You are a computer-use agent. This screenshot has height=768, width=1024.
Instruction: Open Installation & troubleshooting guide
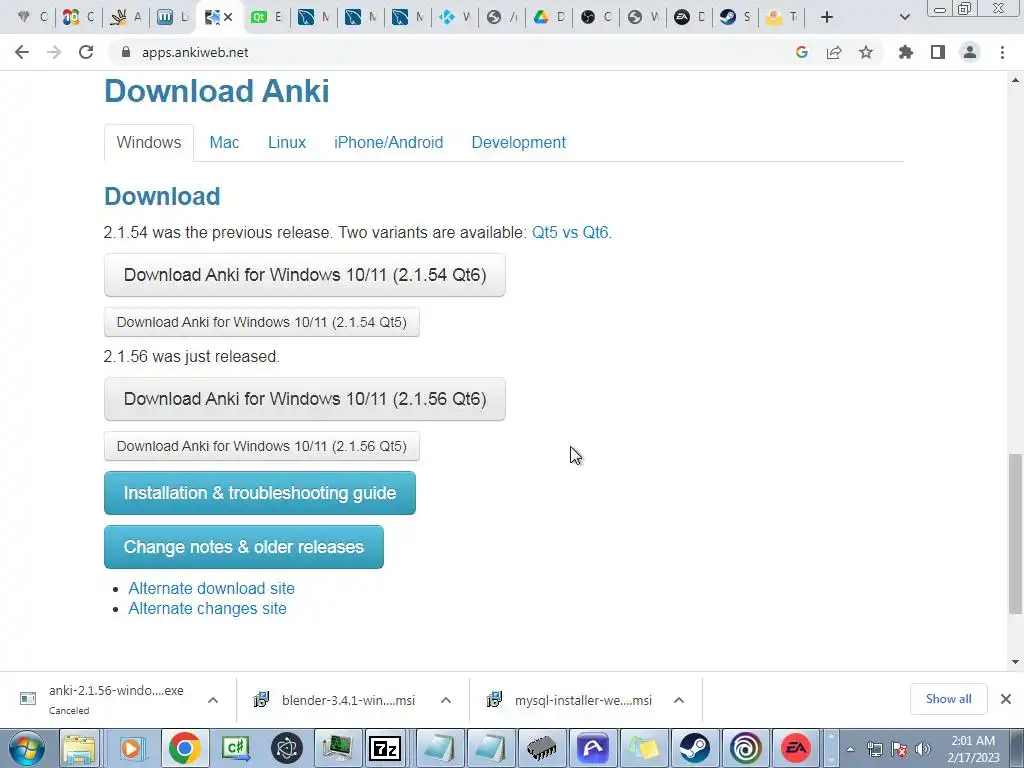[260, 493]
